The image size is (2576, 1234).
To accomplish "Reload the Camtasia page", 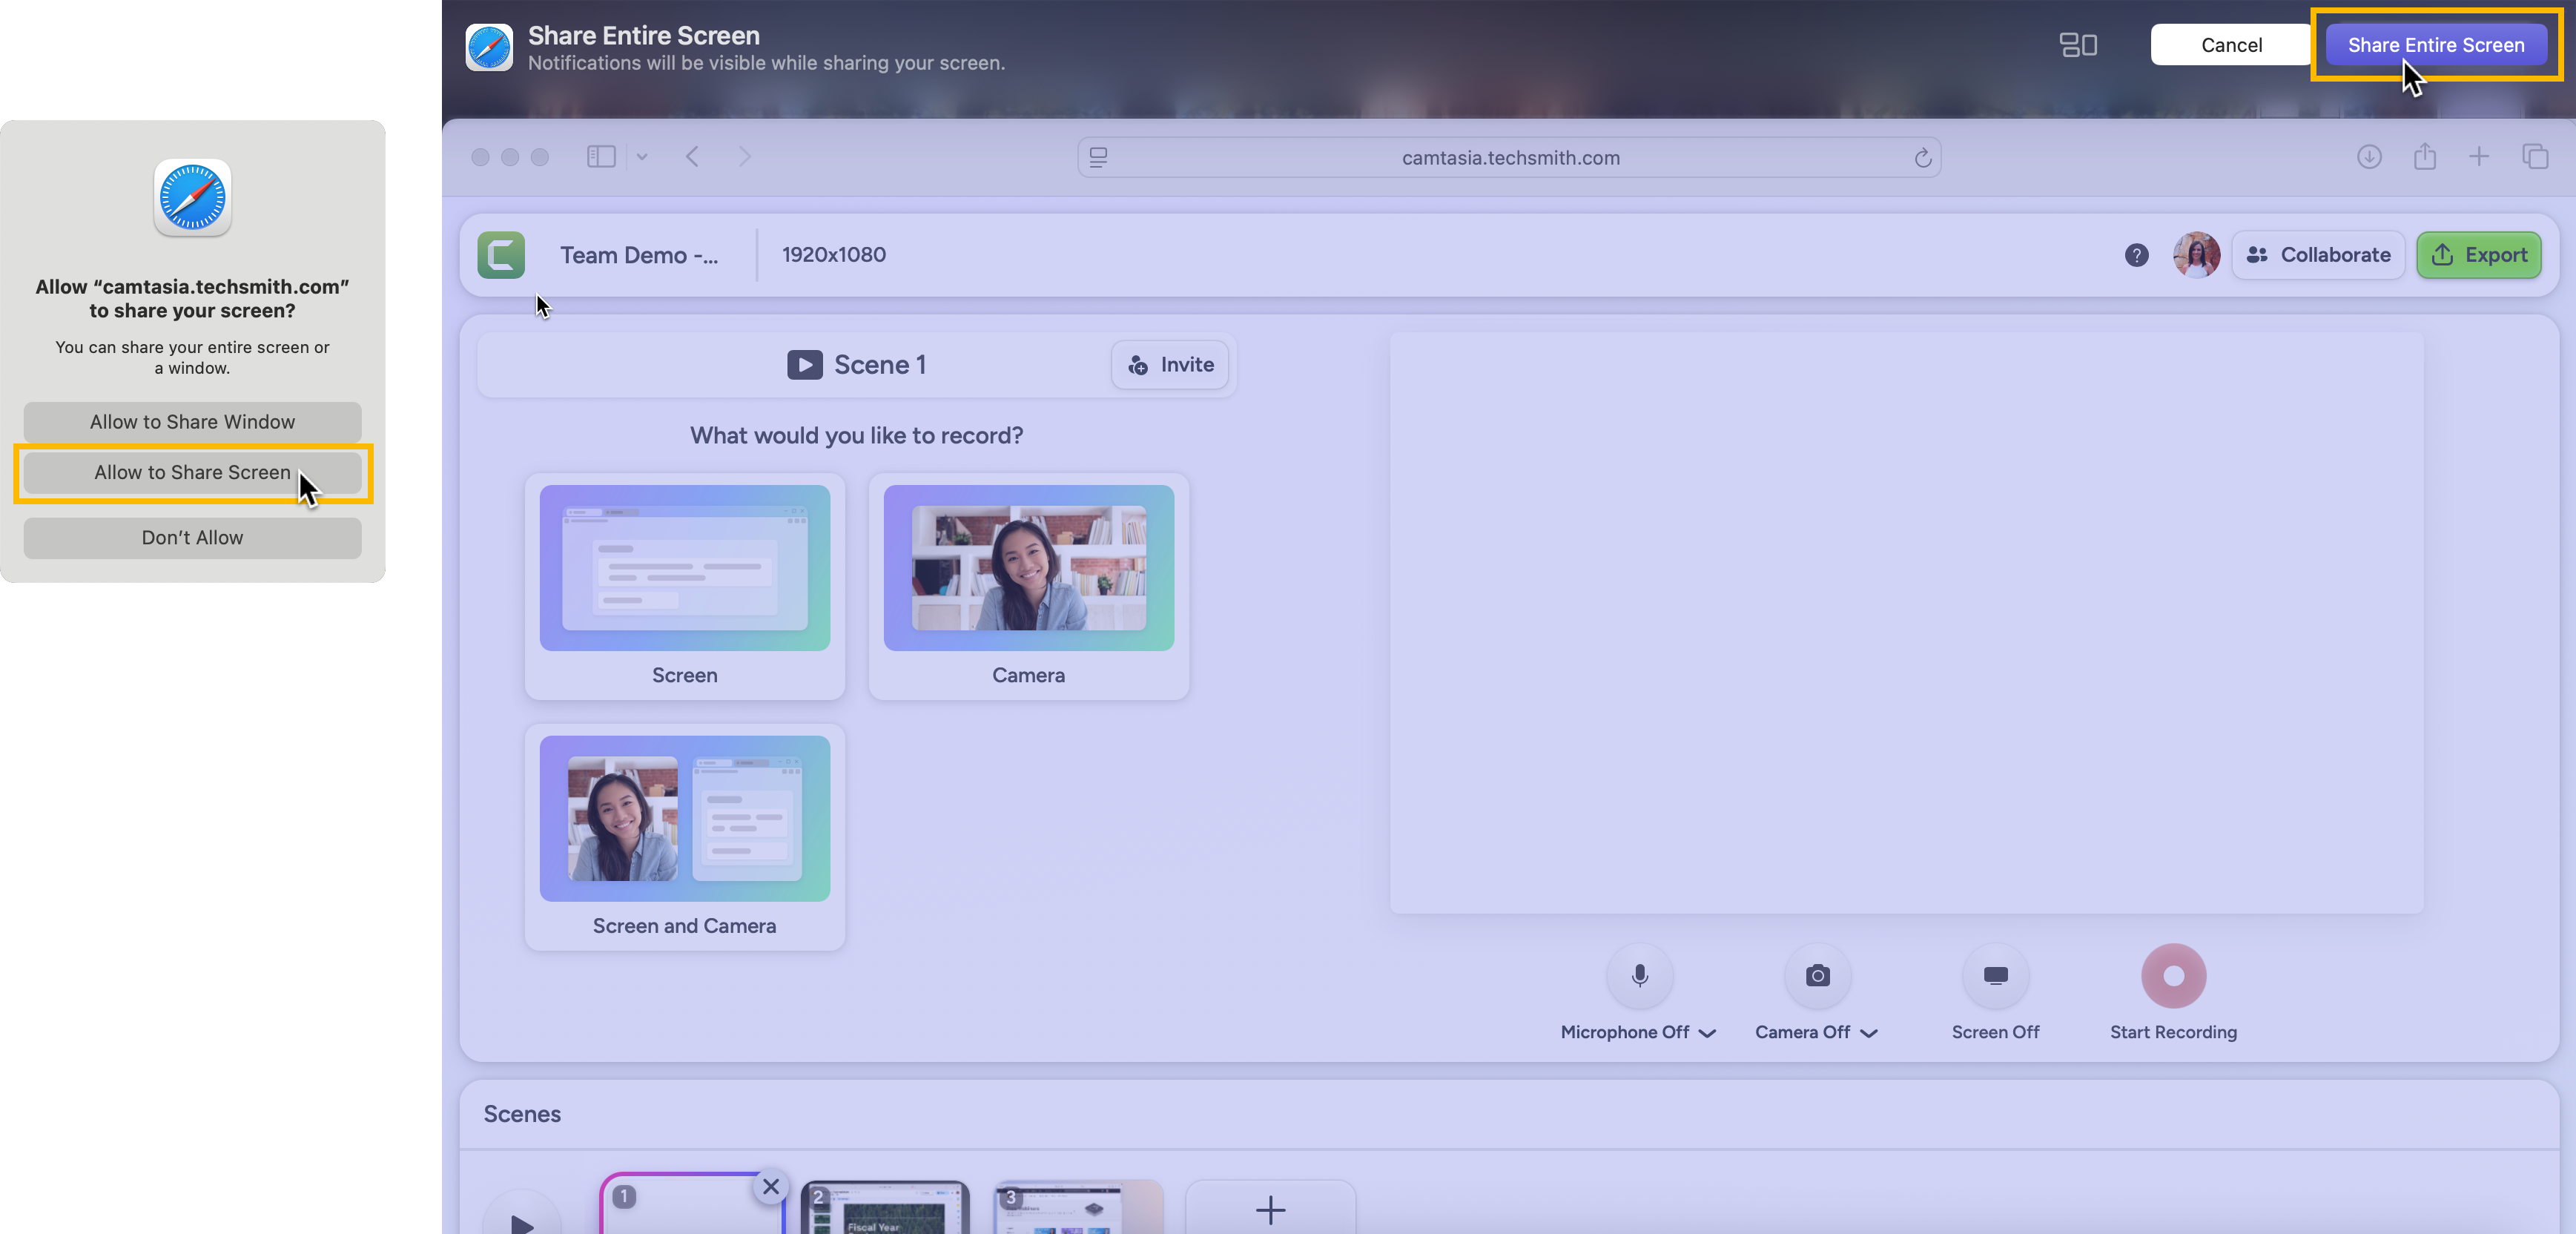I will click(1922, 158).
